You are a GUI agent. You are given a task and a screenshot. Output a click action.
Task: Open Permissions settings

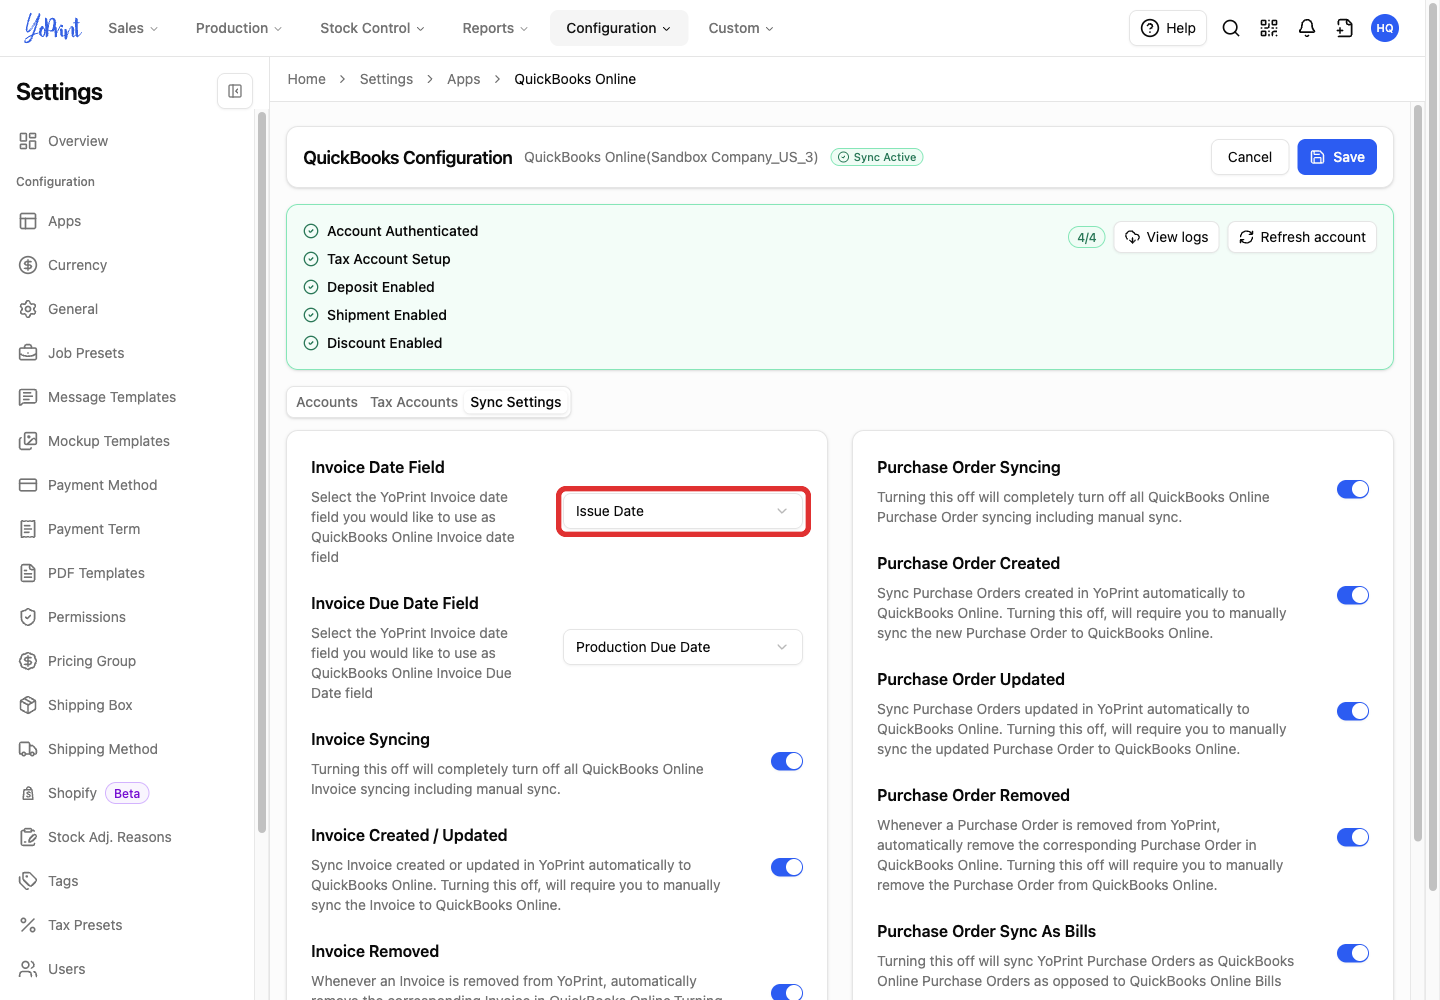click(87, 617)
